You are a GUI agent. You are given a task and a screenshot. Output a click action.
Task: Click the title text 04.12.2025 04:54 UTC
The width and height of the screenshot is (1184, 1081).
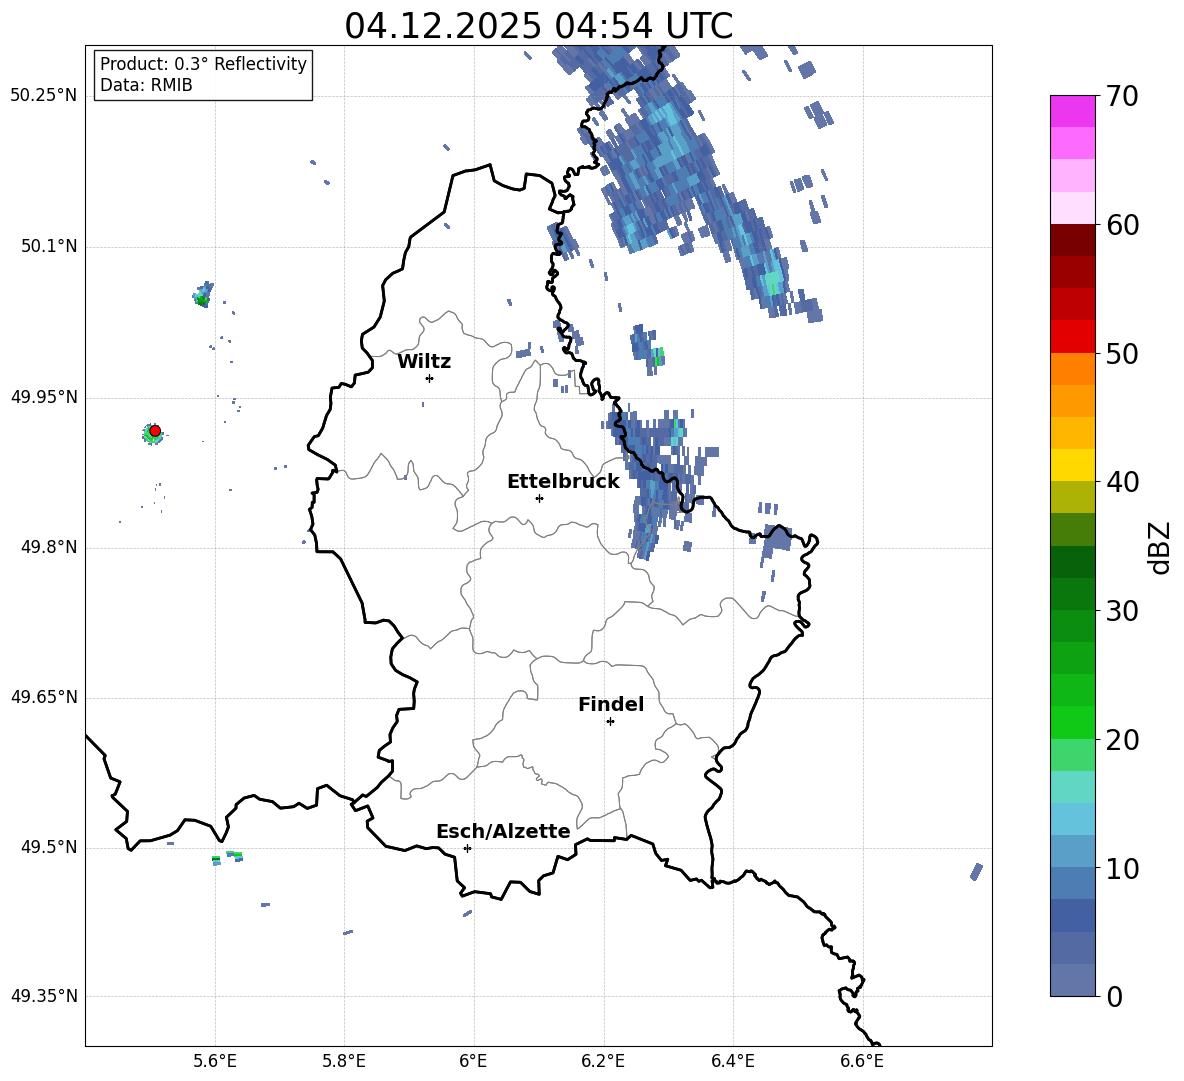(x=538, y=25)
